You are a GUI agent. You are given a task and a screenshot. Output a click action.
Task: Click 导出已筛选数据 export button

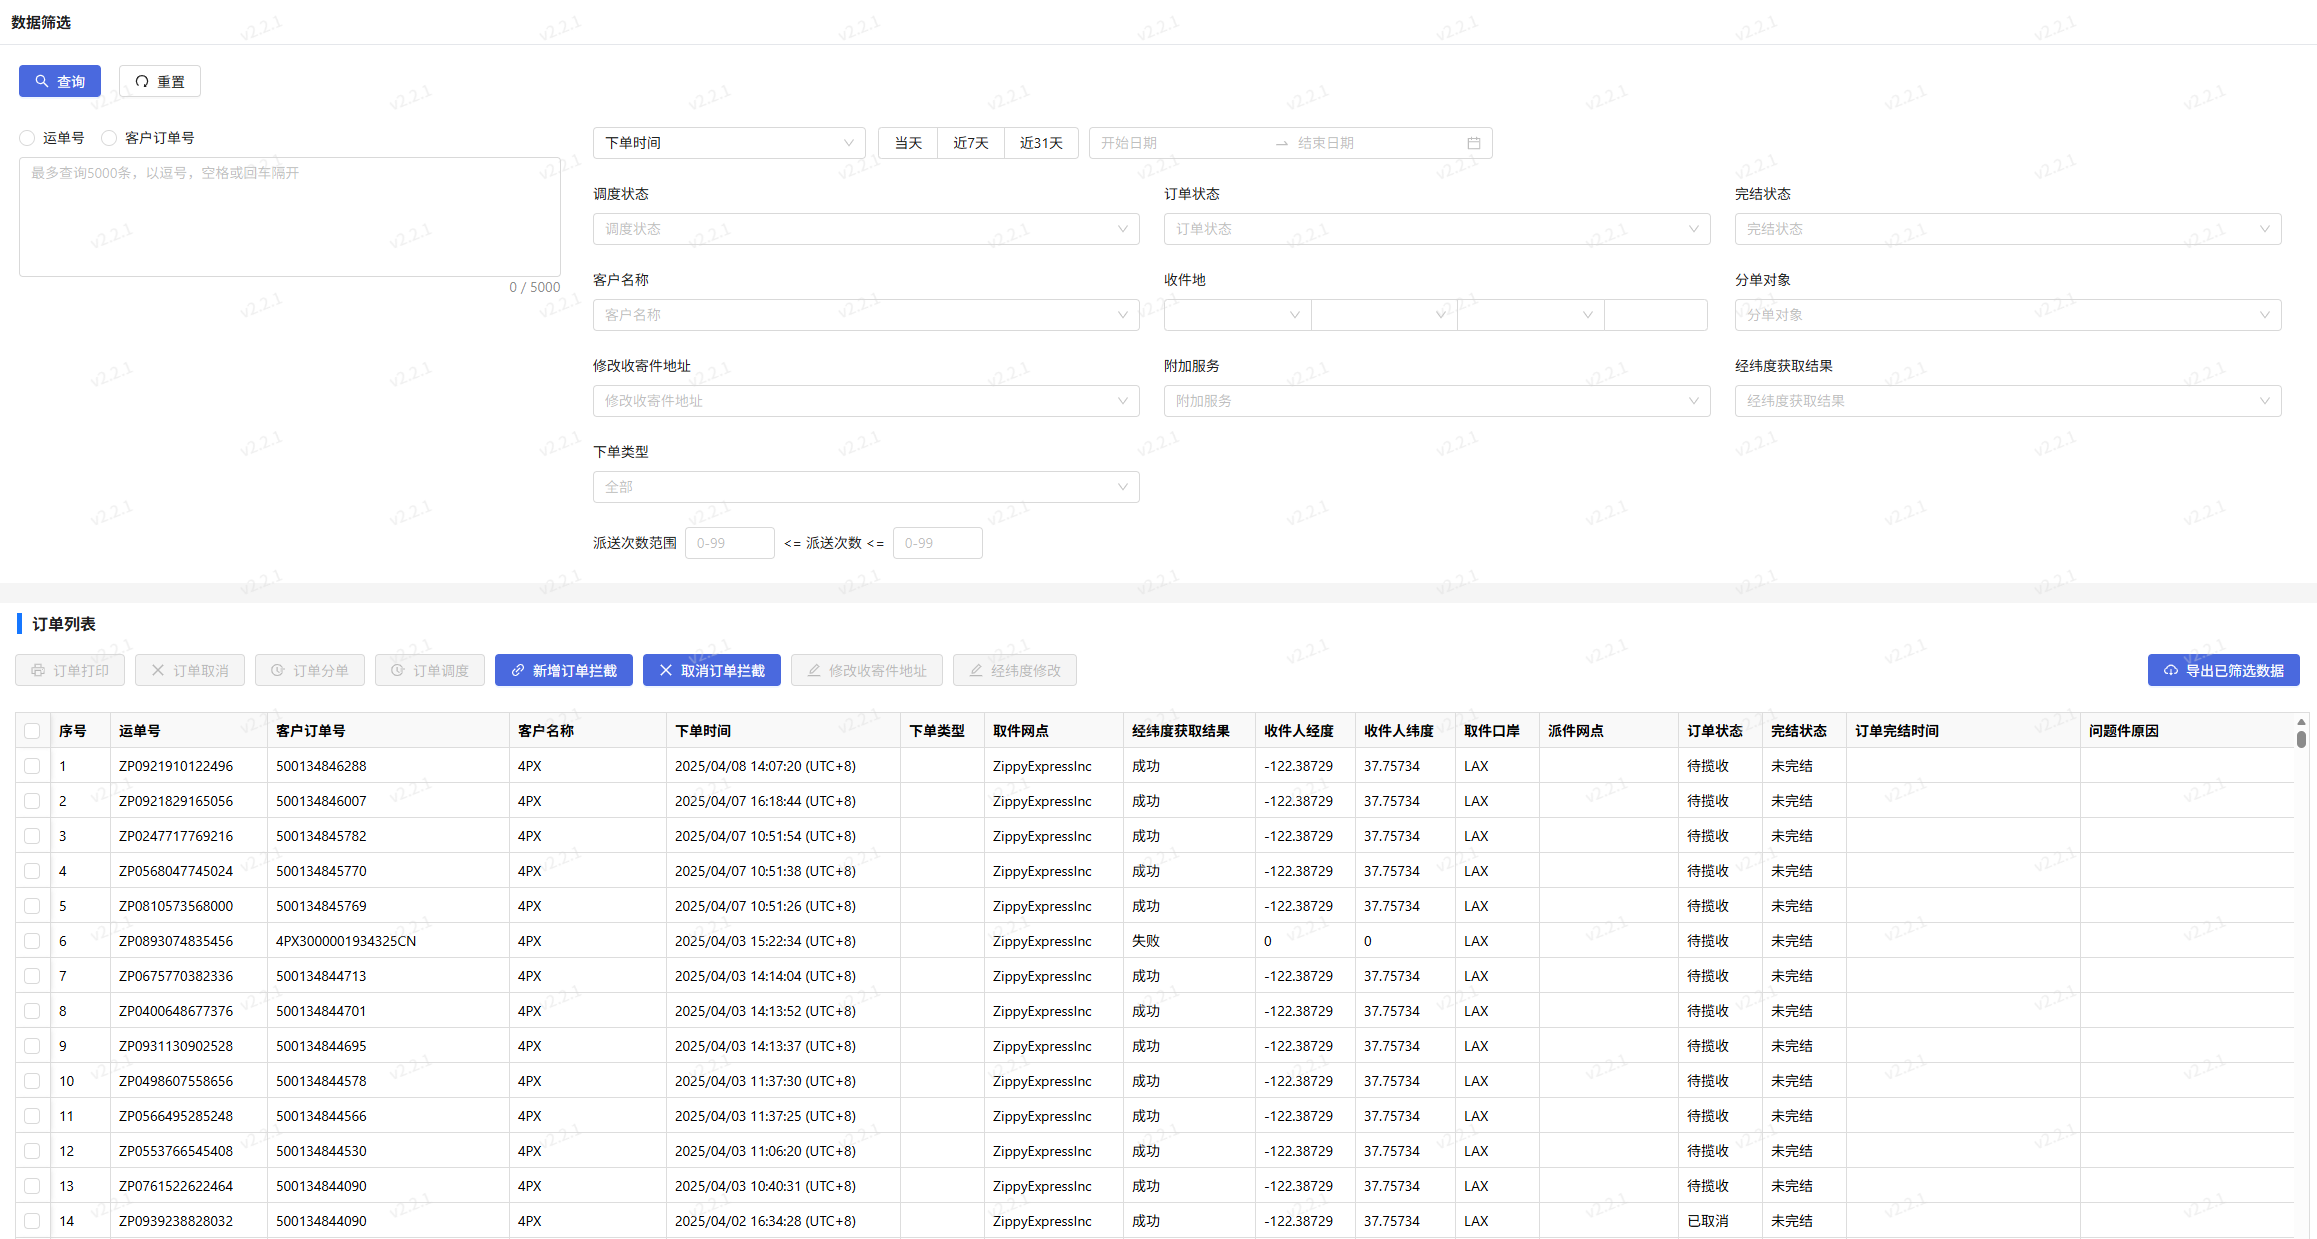[x=2223, y=670]
